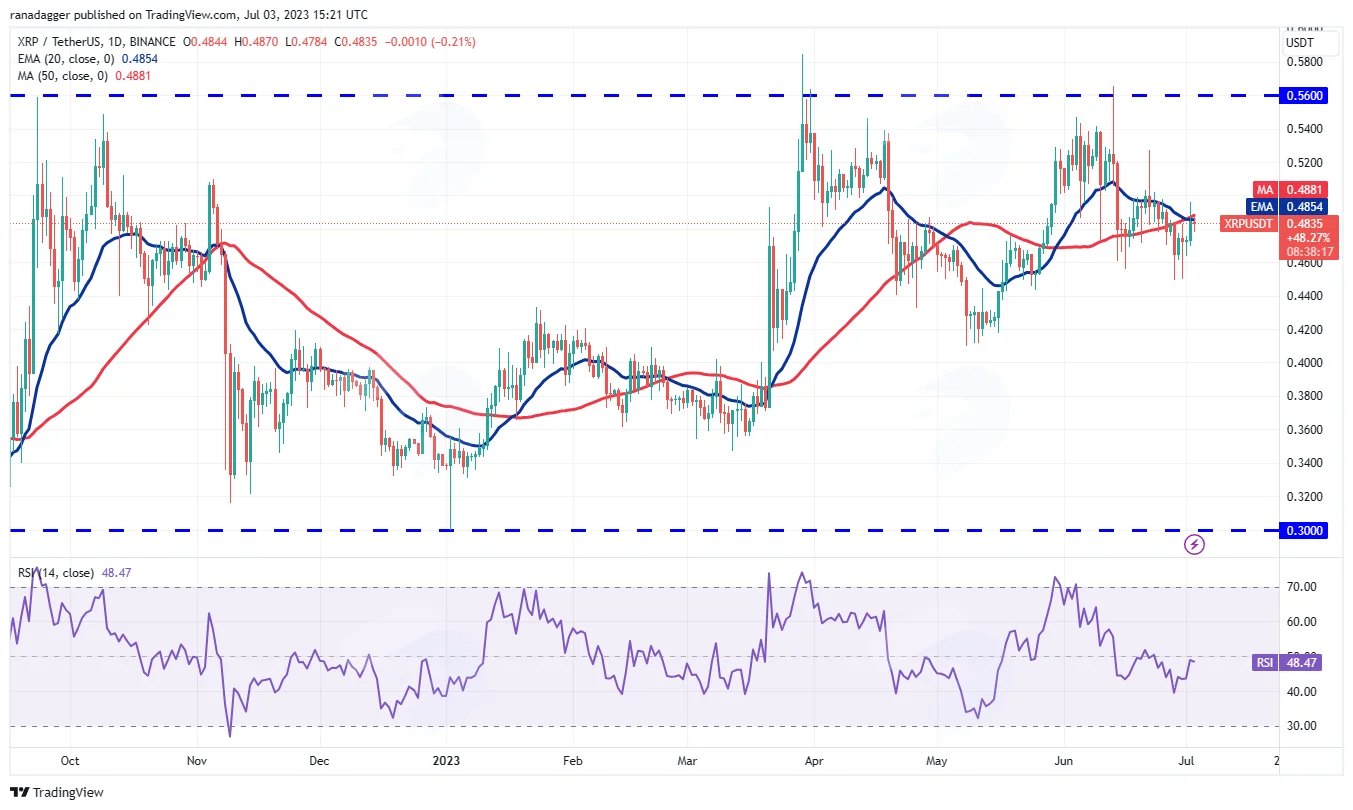Viewport: 1353px width, 810px height.
Task: Click the blue "0.3000" support price label
Action: click(1306, 530)
